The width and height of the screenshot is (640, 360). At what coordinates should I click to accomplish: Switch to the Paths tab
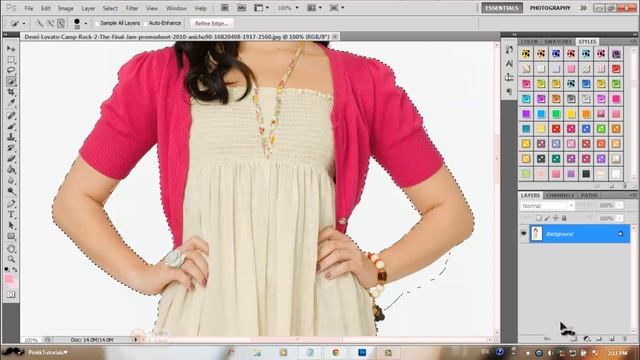click(x=589, y=196)
